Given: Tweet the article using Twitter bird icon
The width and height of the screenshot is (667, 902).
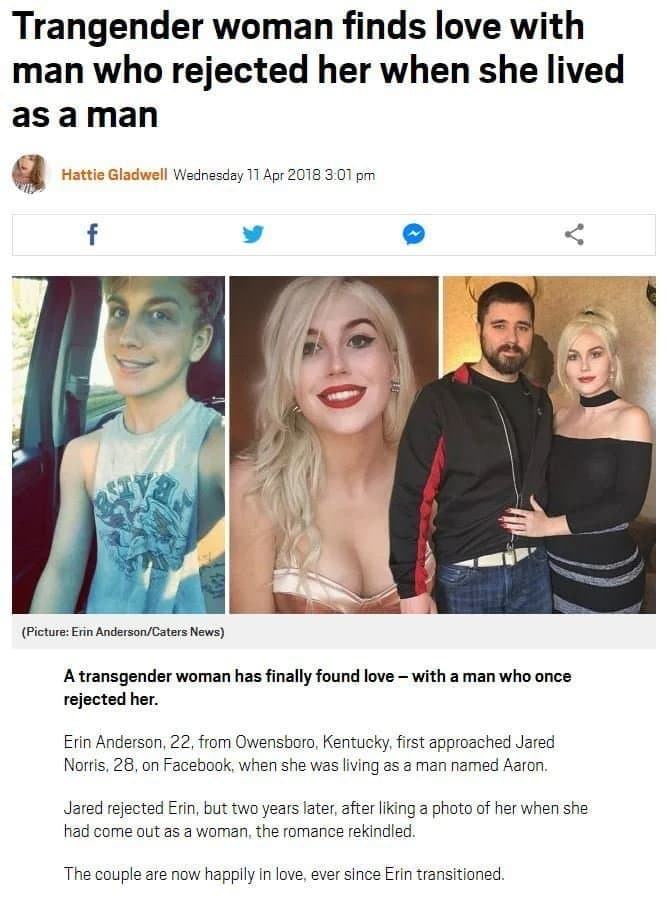Looking at the screenshot, I should tap(253, 234).
